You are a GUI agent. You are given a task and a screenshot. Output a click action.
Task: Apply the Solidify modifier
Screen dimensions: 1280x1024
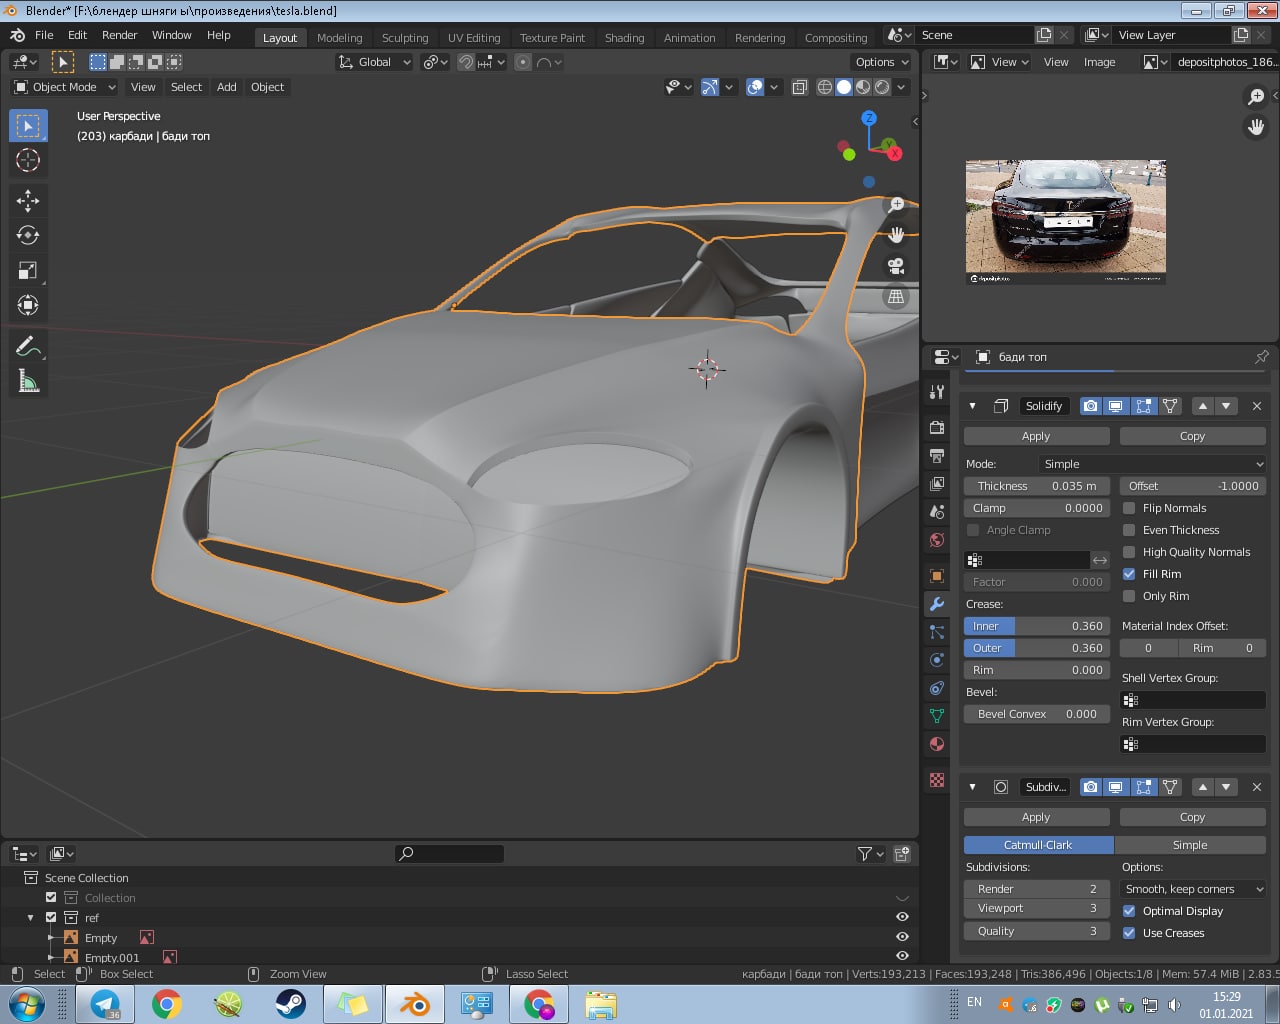(x=1036, y=436)
